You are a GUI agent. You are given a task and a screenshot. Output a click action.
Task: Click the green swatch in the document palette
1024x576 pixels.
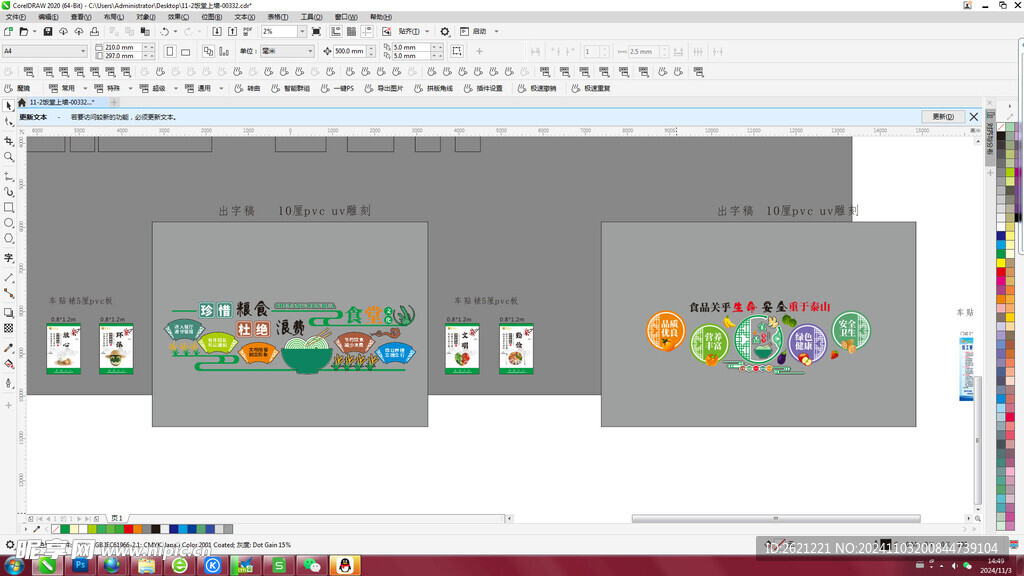[65, 529]
